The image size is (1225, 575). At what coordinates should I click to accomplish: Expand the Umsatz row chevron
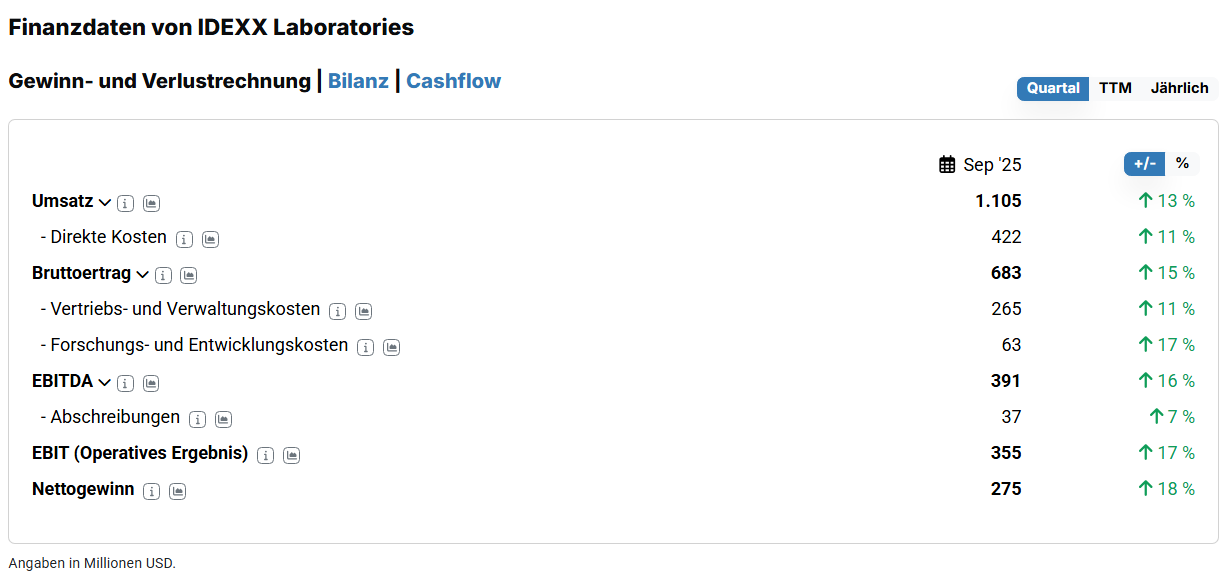tap(105, 202)
